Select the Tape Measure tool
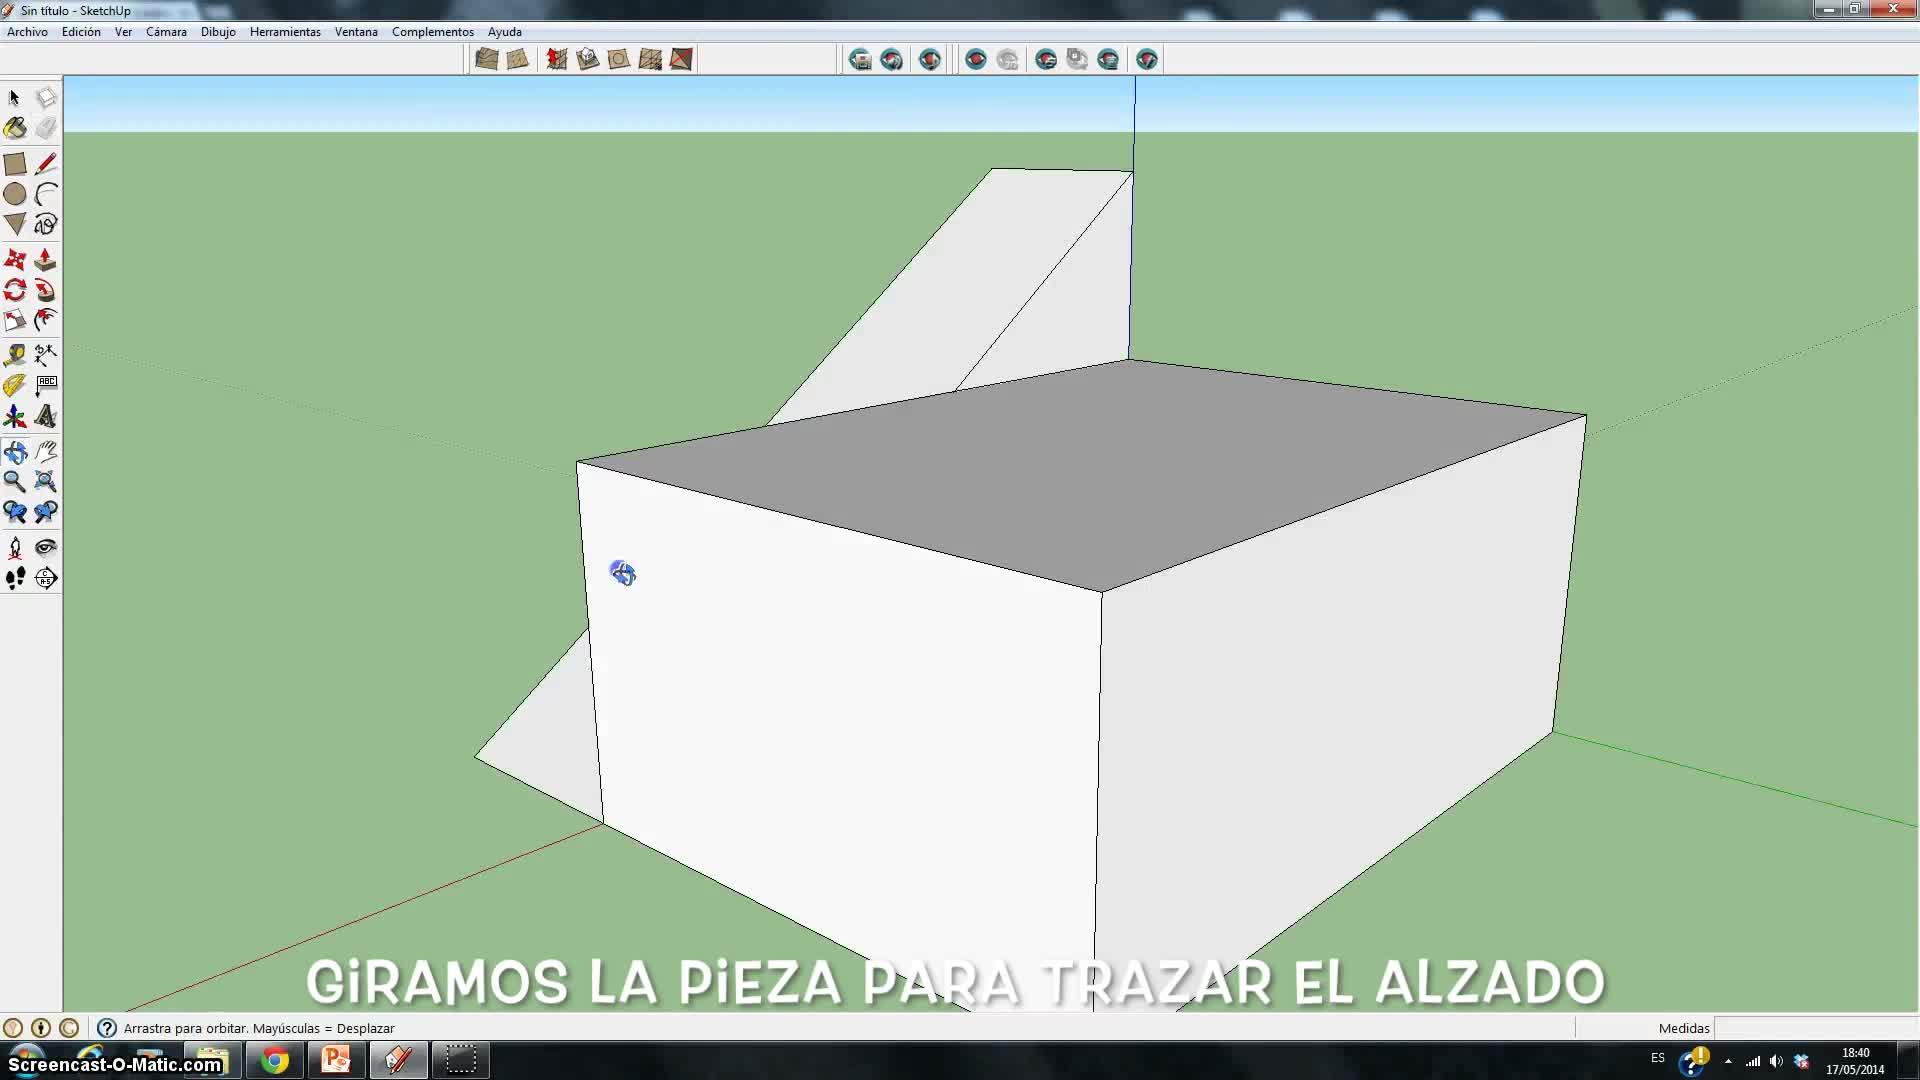Screen dimensions: 1920x1080 [x=15, y=355]
